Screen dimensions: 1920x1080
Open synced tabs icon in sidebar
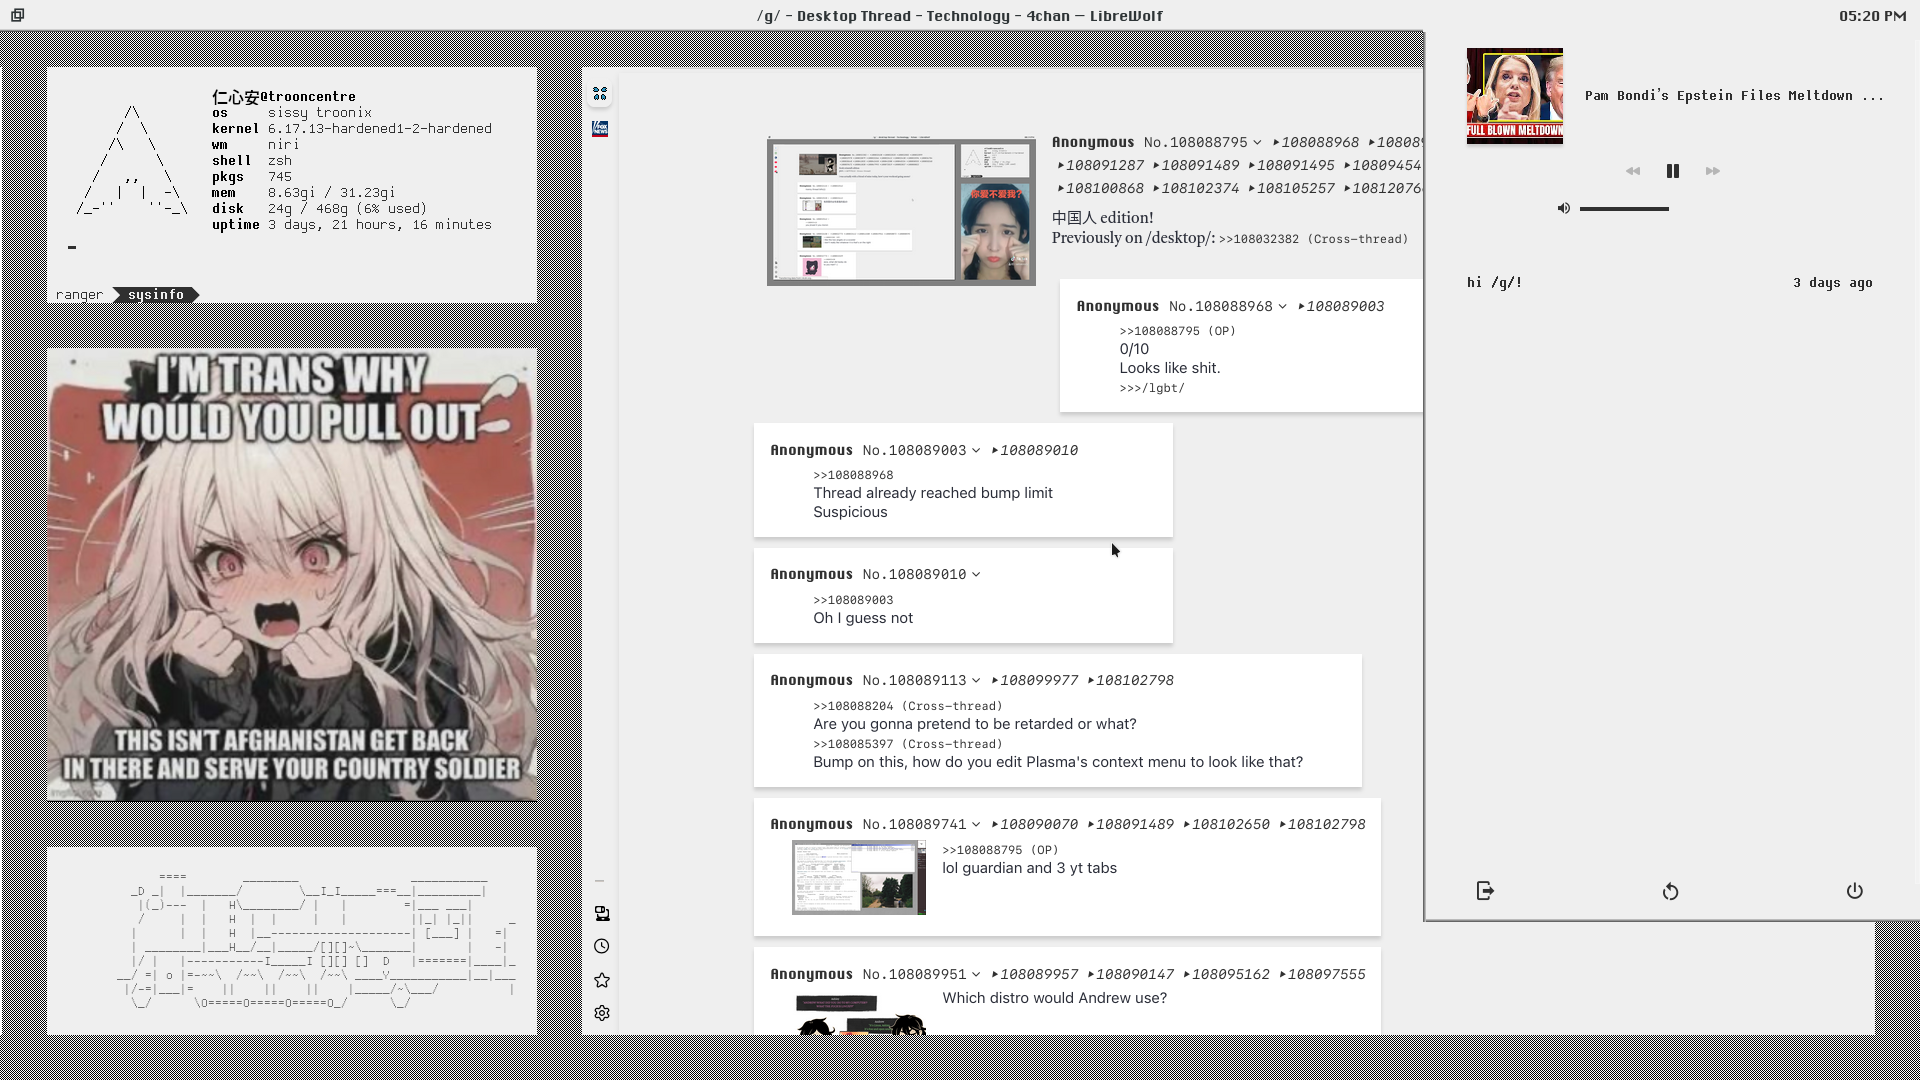coord(602,914)
